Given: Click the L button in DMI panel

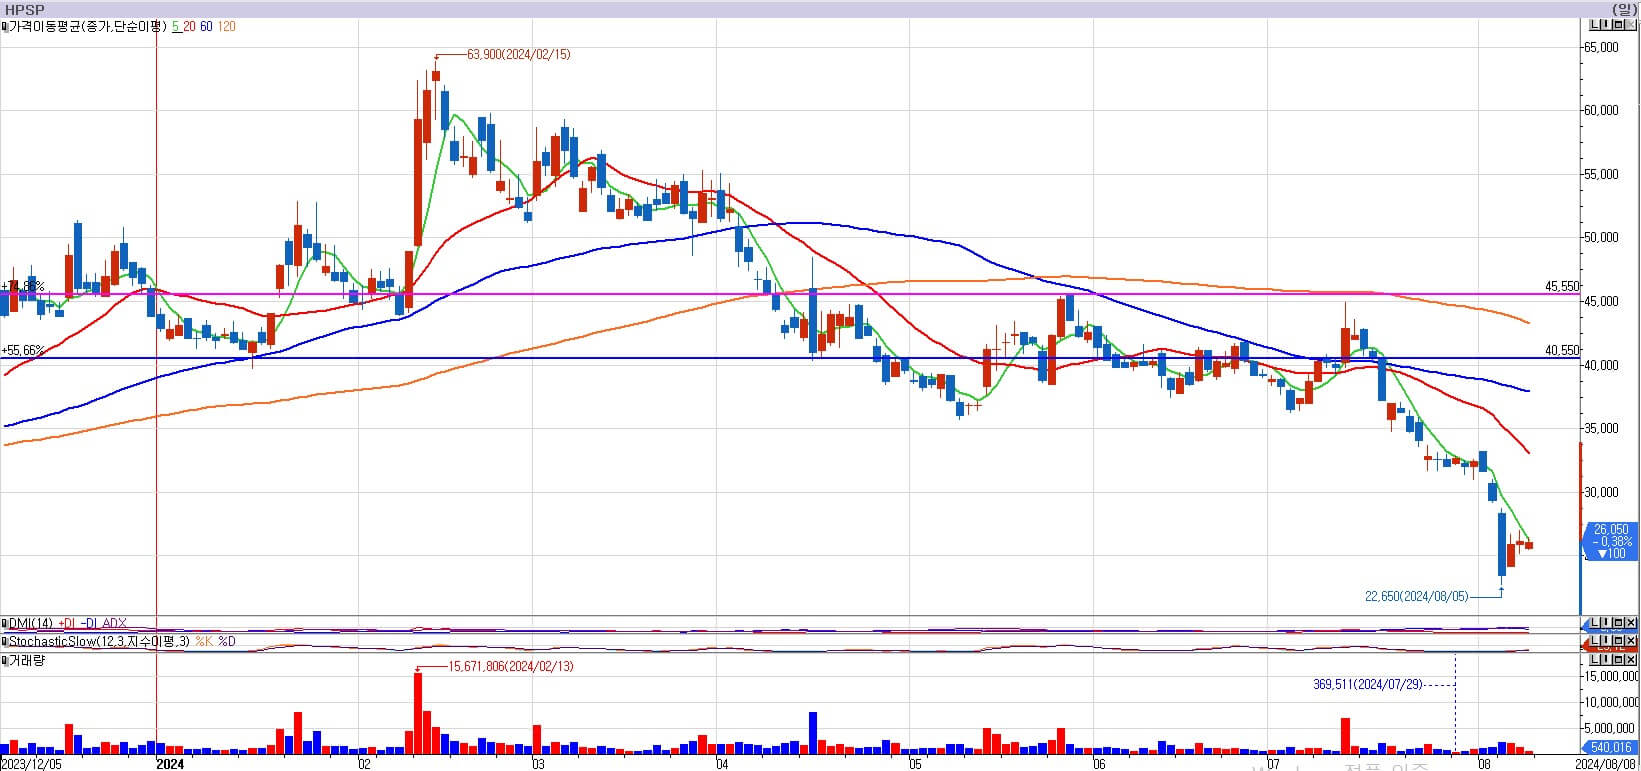Looking at the screenshot, I should pos(1595,622).
